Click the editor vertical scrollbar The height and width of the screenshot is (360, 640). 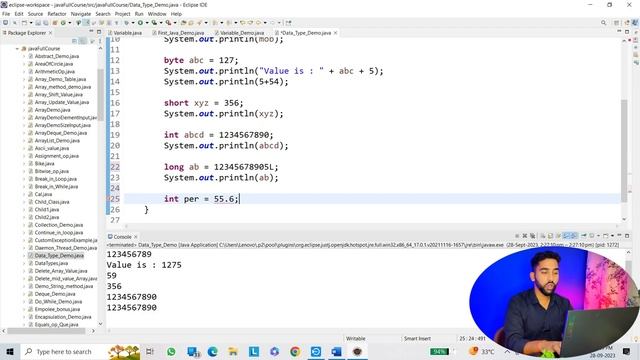pos(624,151)
